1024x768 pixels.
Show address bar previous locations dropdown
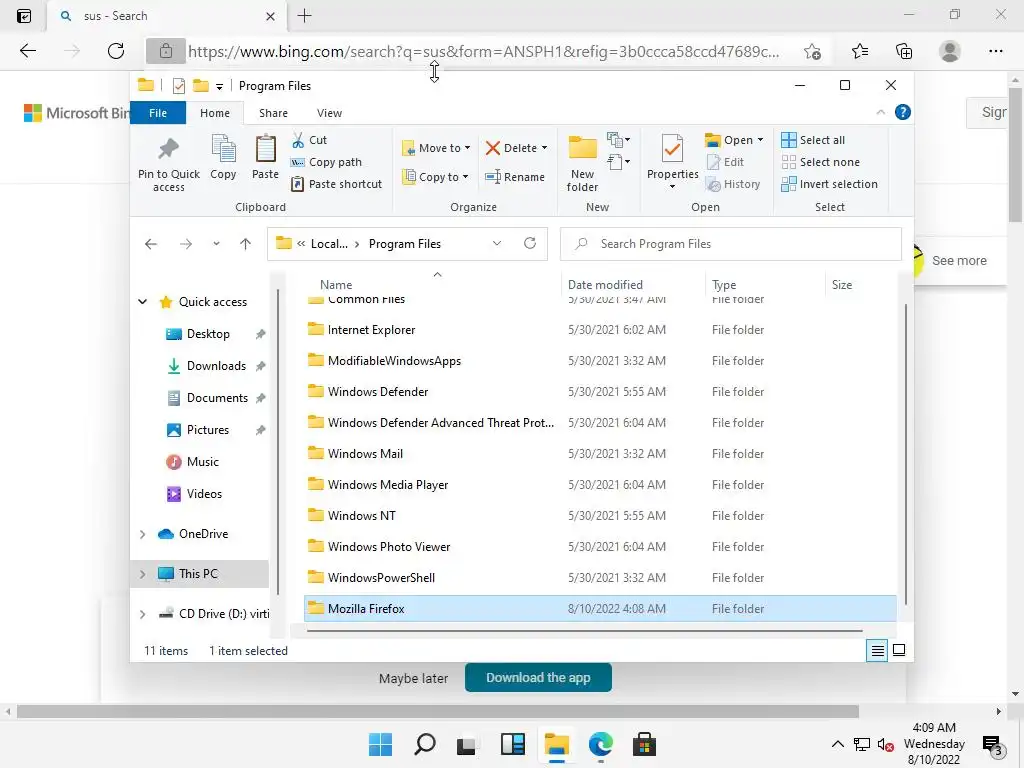coord(496,244)
